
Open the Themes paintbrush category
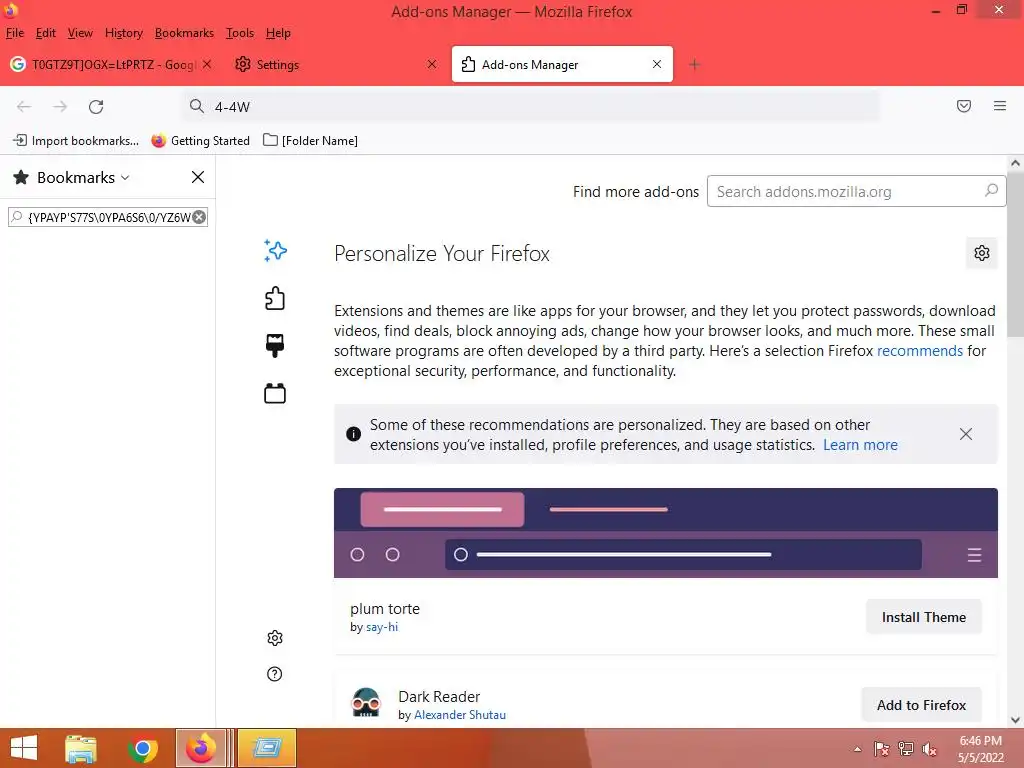point(275,345)
